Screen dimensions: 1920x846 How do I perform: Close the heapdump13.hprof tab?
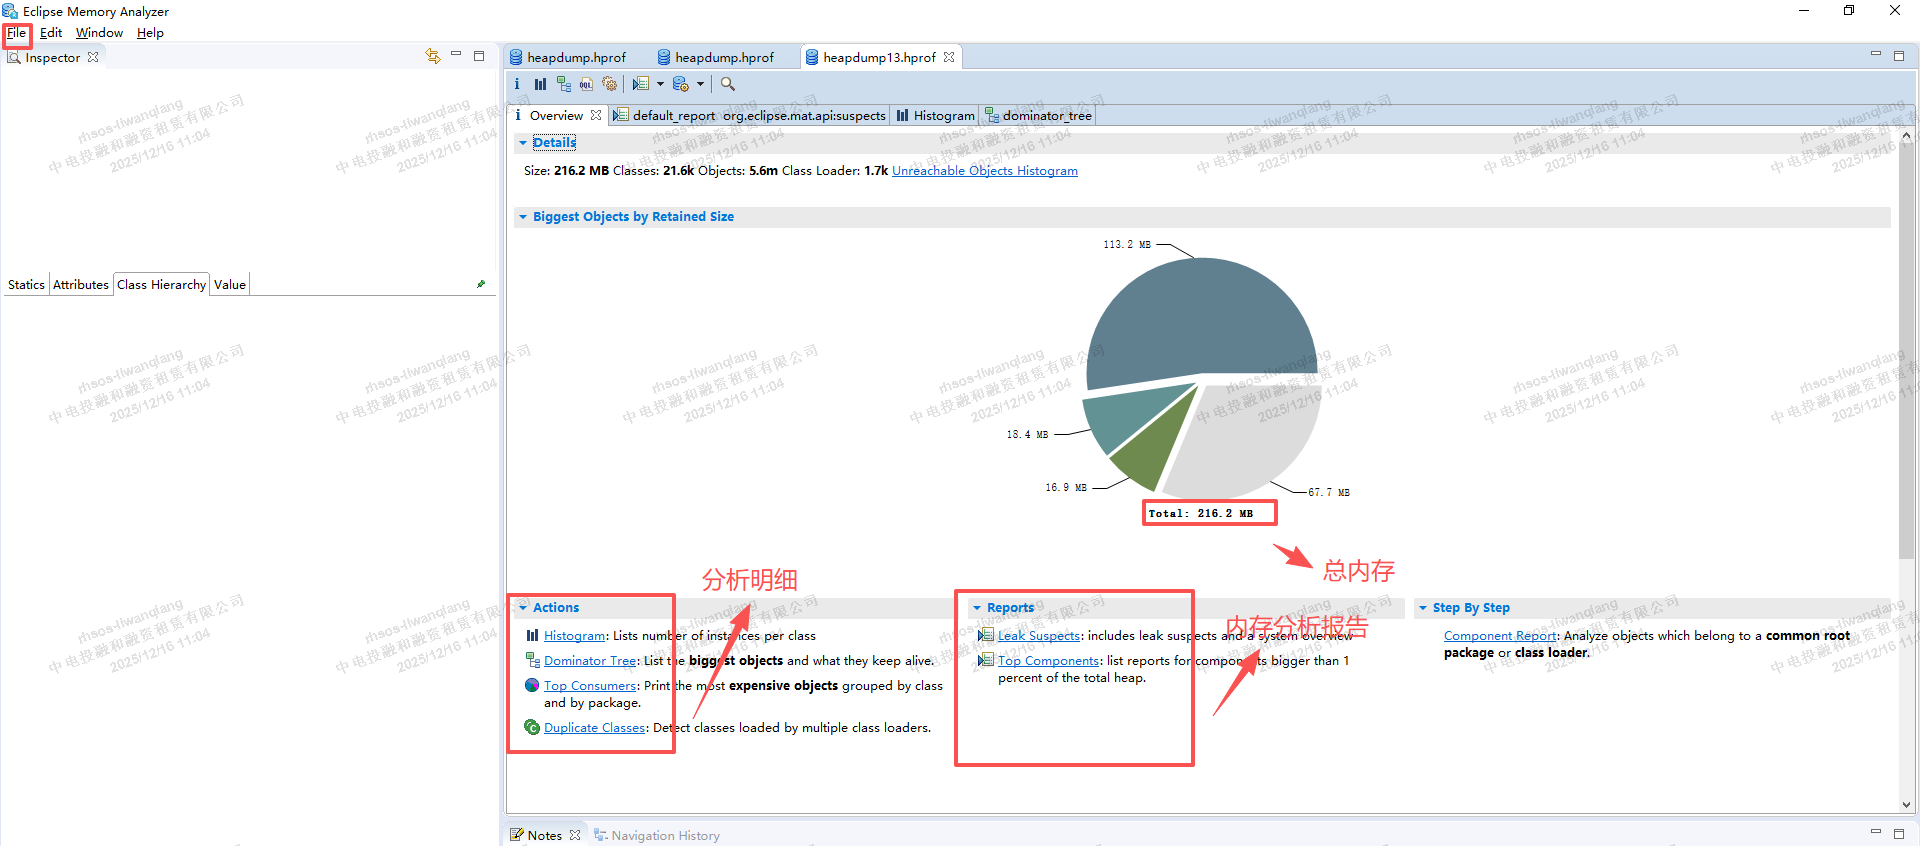coord(949,57)
